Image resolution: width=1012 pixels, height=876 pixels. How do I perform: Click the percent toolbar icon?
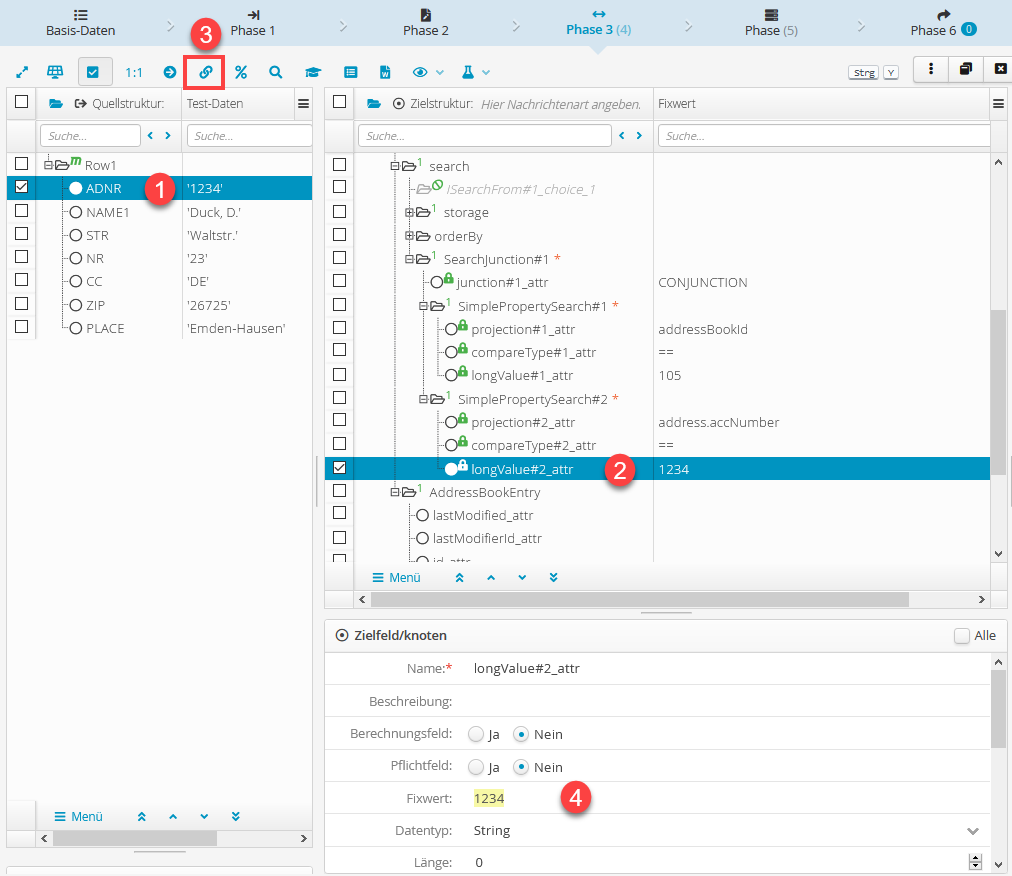coord(241,72)
